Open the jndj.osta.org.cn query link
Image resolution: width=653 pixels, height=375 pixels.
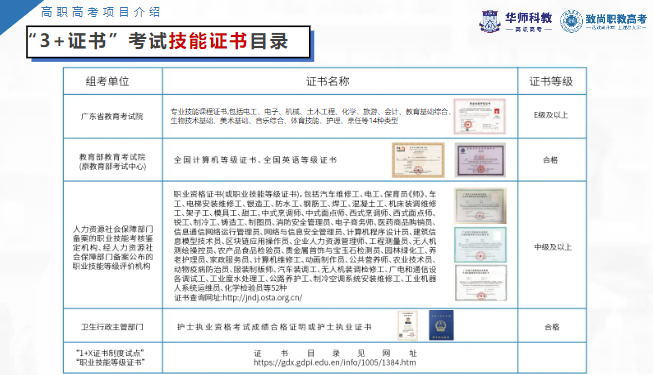point(262,298)
